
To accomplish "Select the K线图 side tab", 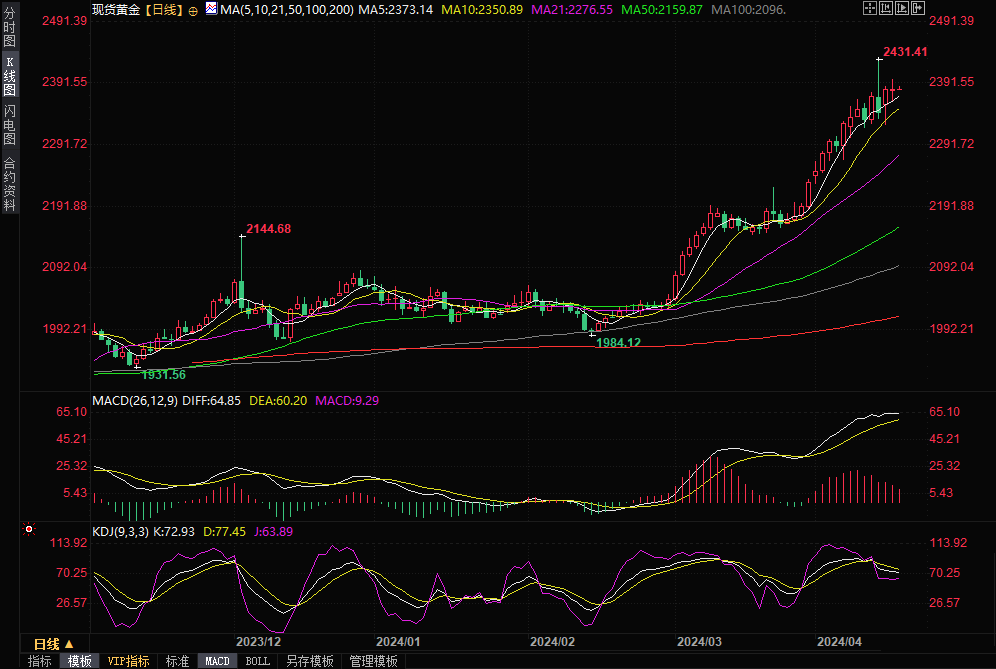I will pos(10,75).
